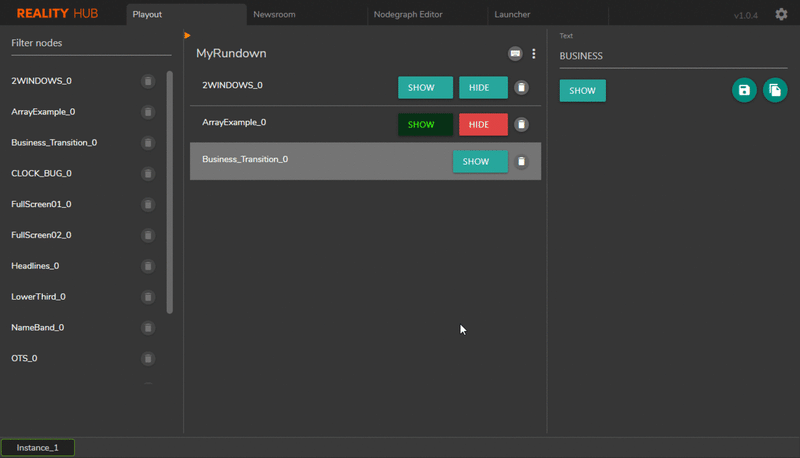Click the v1.0.4 version label
800x458 pixels.
(745, 15)
